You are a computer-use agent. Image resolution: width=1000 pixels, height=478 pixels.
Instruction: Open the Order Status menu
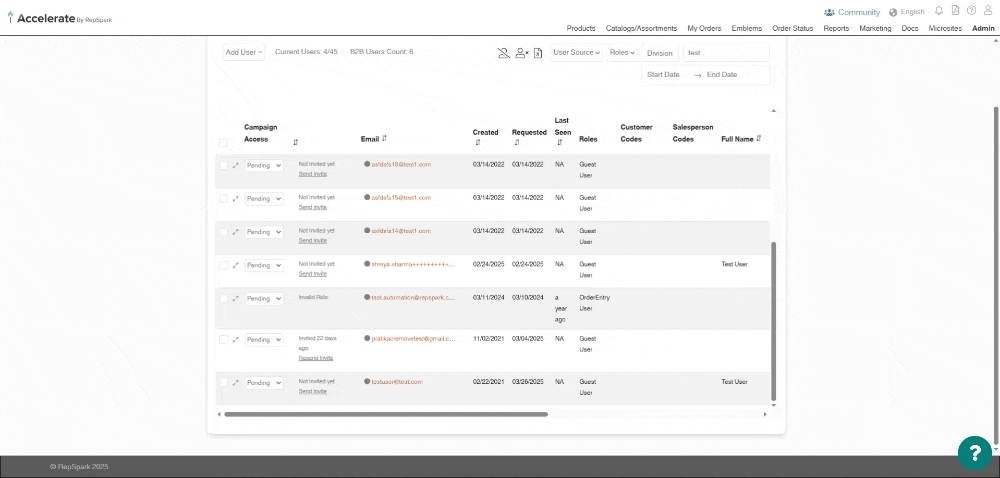(793, 28)
